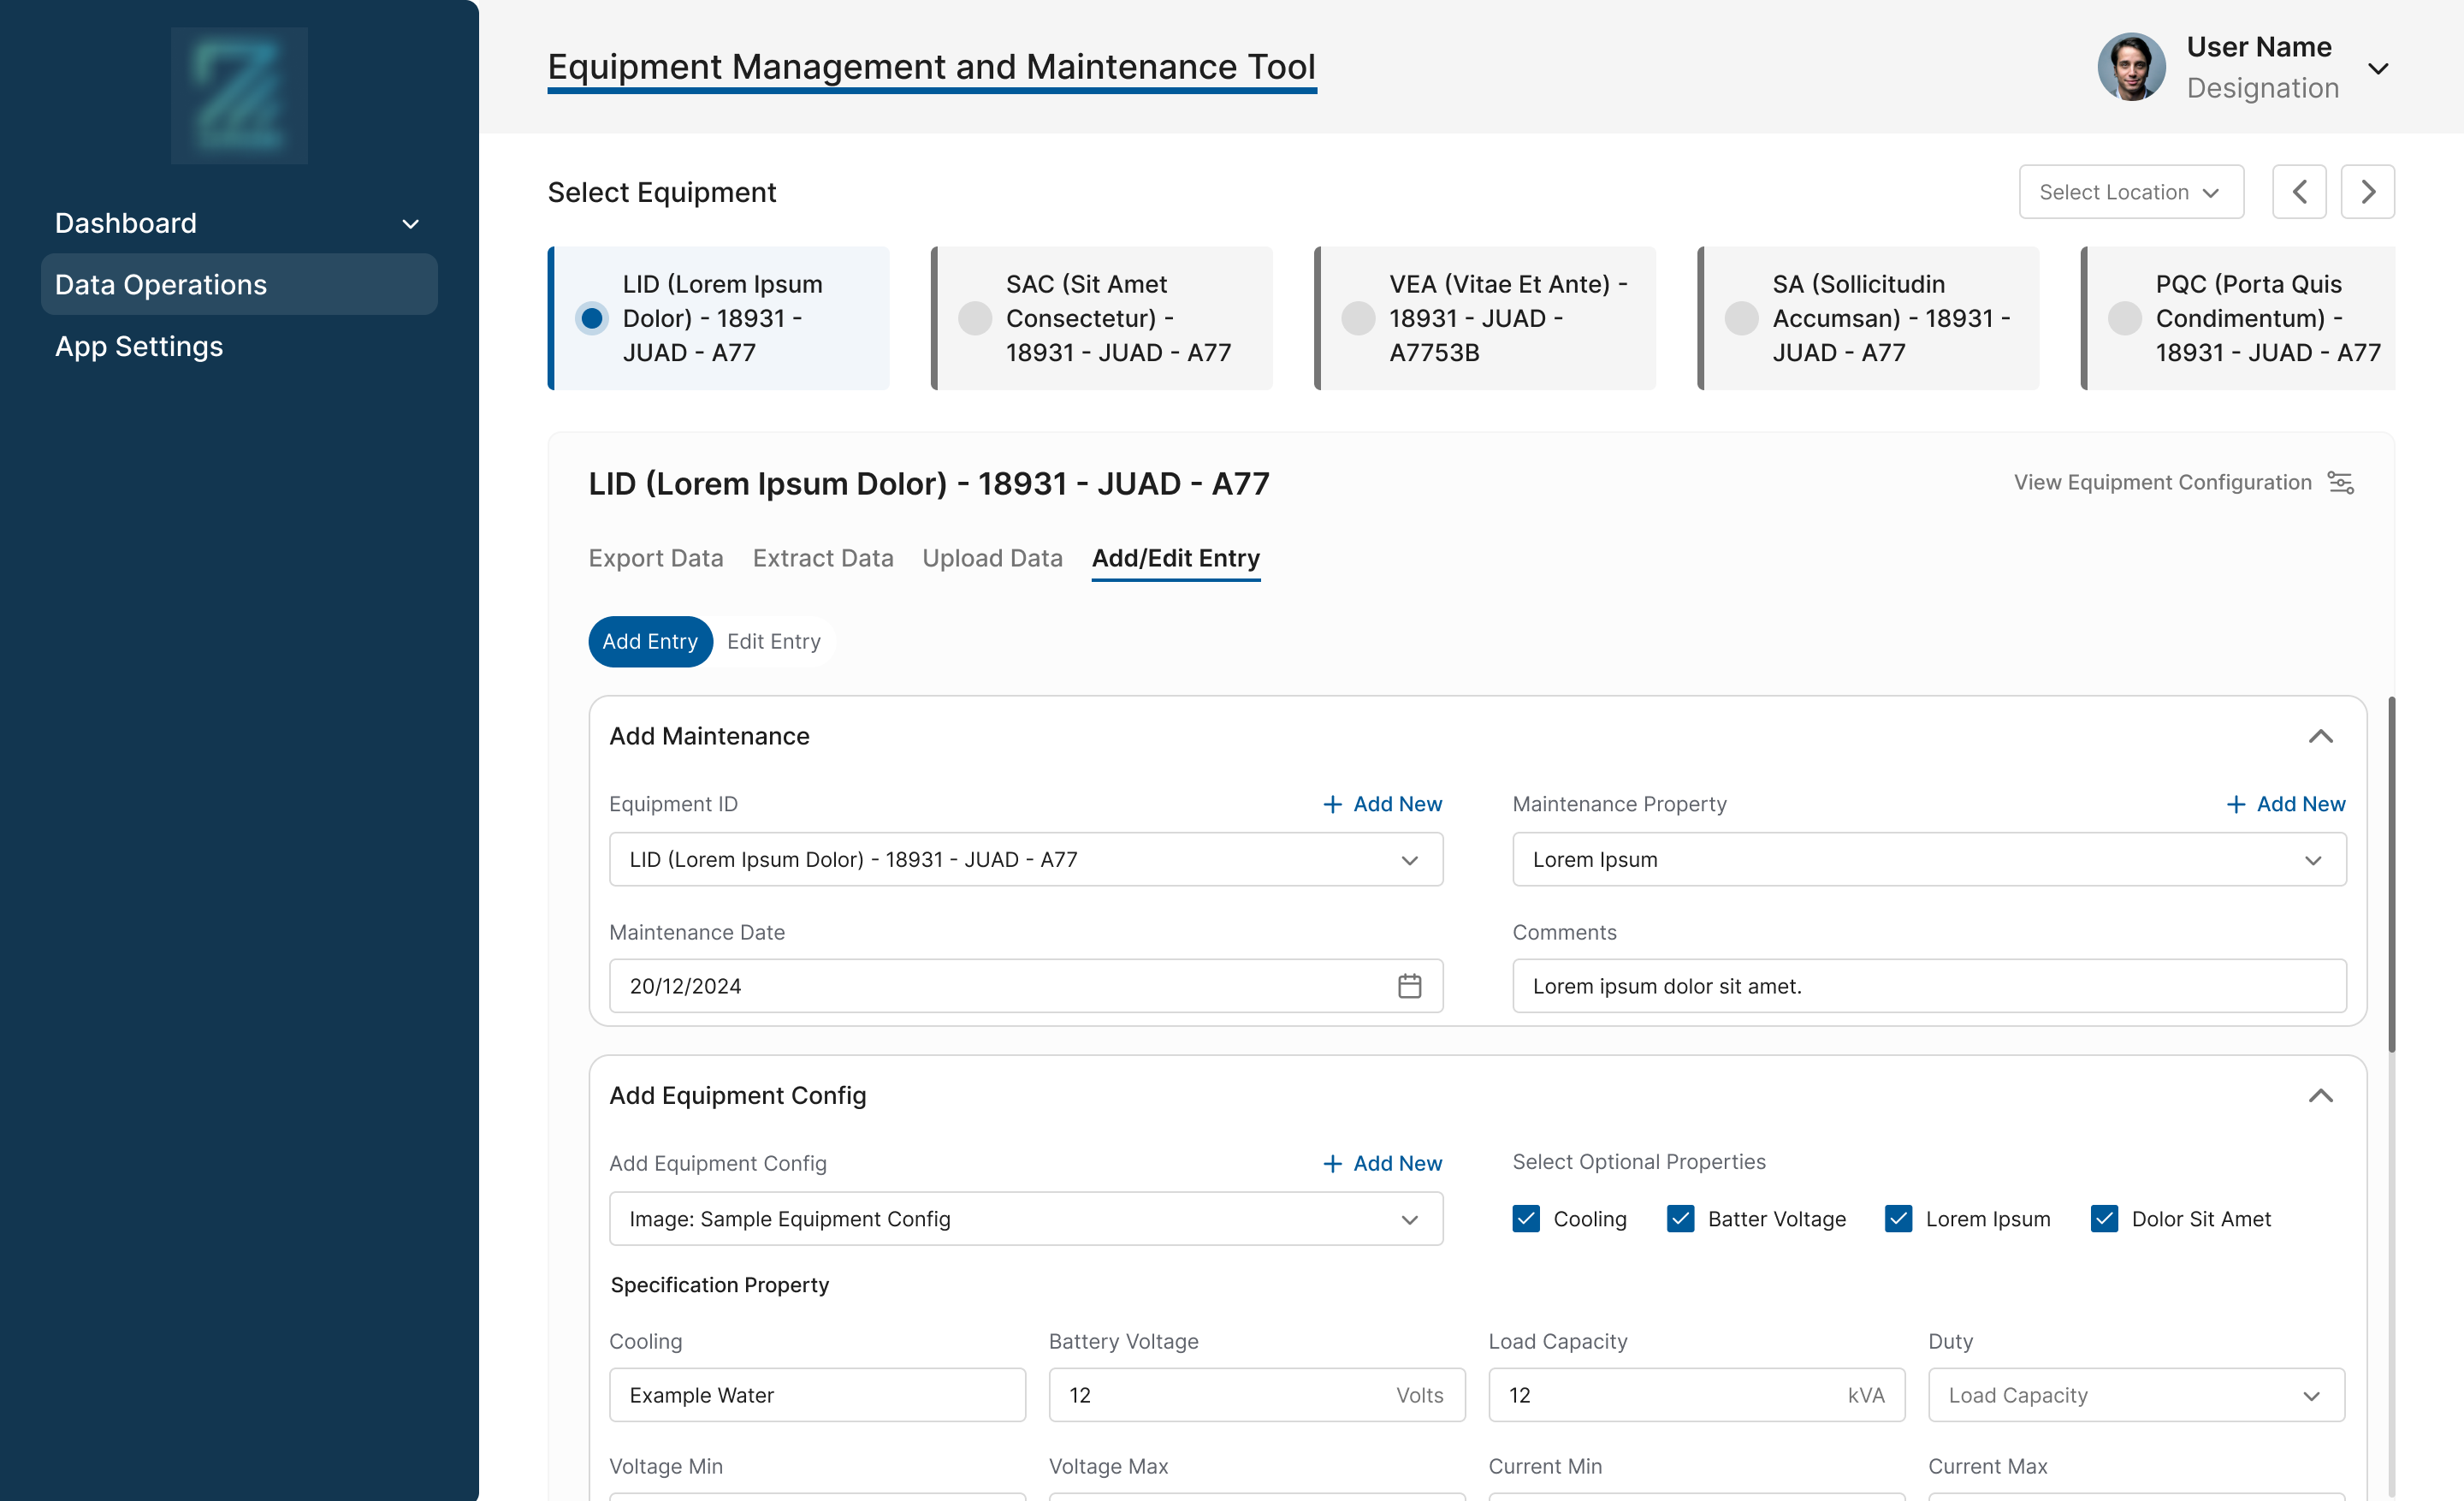Go to previous equipment with left arrow

pyautogui.click(x=2299, y=192)
